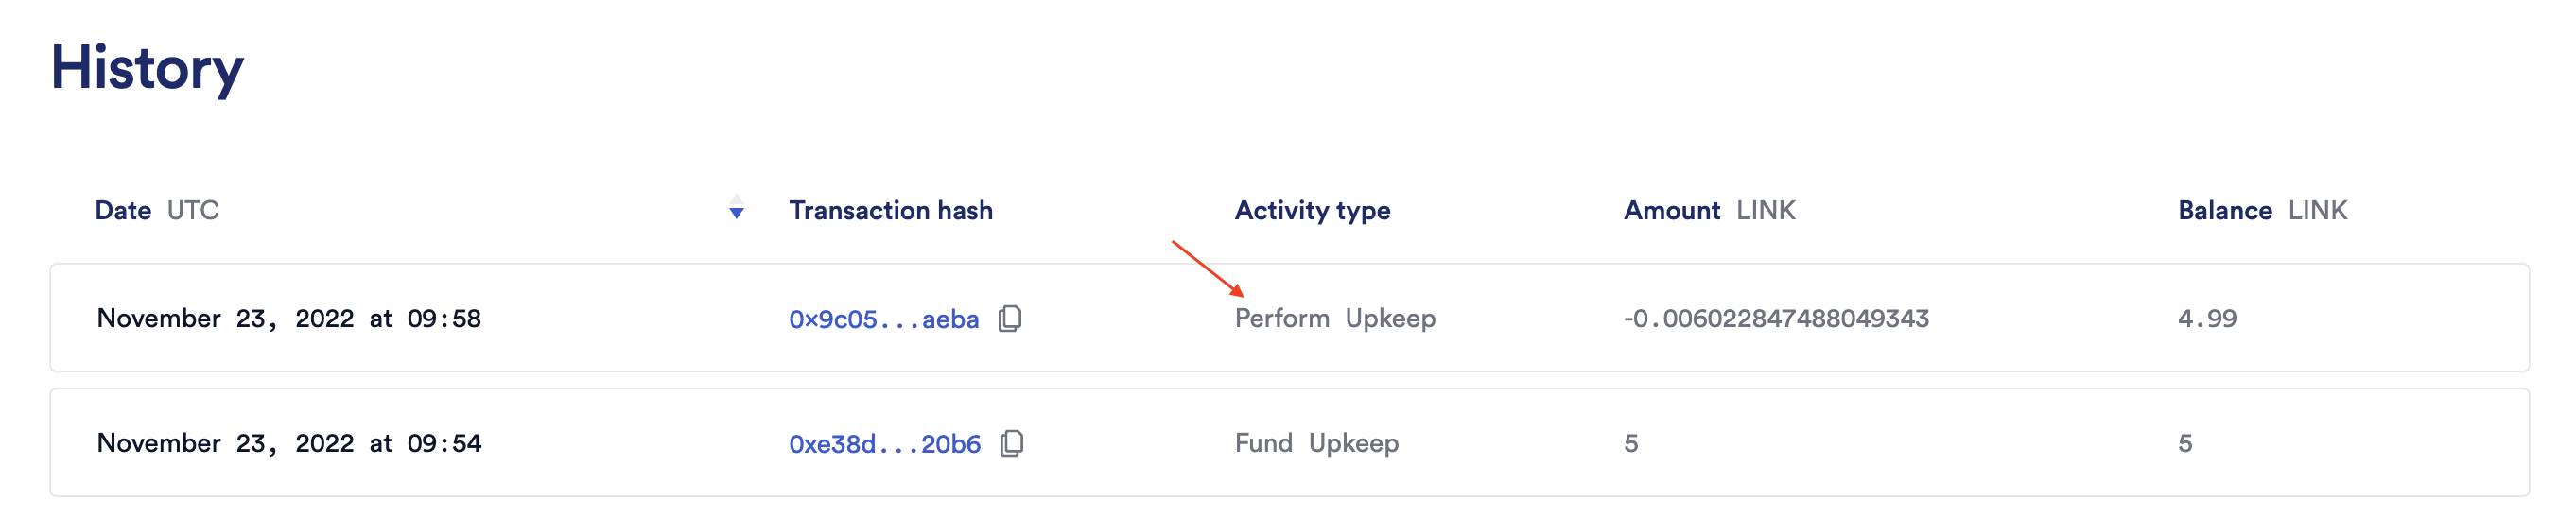
Task: Open transaction 0x9c05...aeba link
Action: point(884,319)
